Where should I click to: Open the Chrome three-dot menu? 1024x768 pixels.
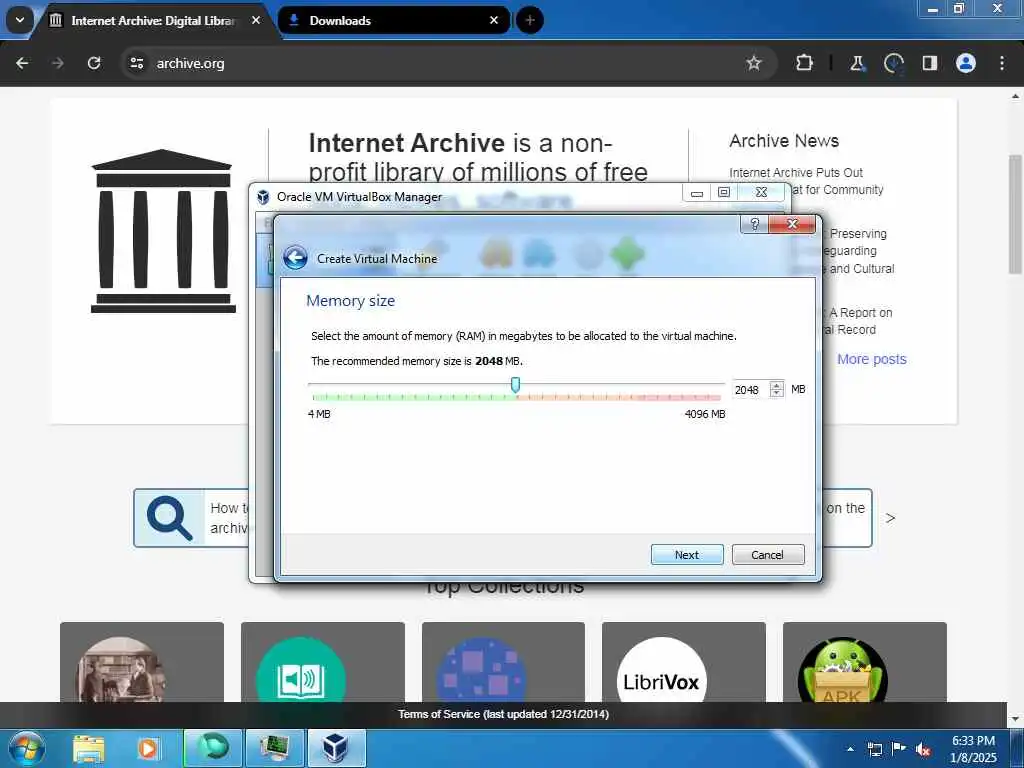coord(1002,63)
